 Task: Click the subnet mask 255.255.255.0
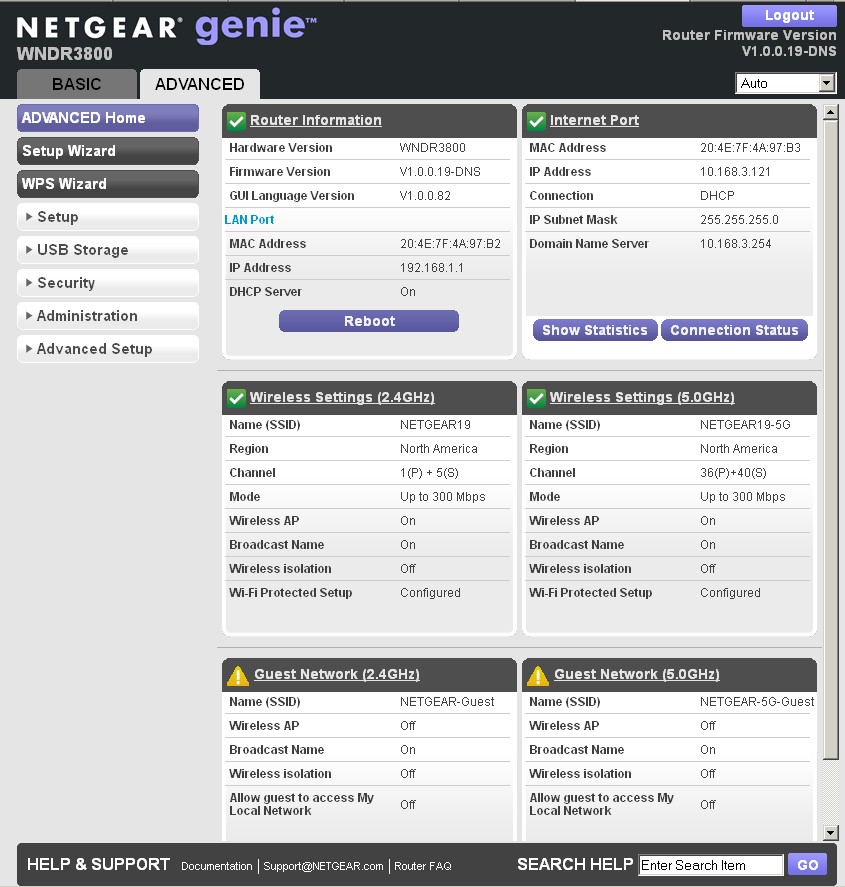[739, 220]
